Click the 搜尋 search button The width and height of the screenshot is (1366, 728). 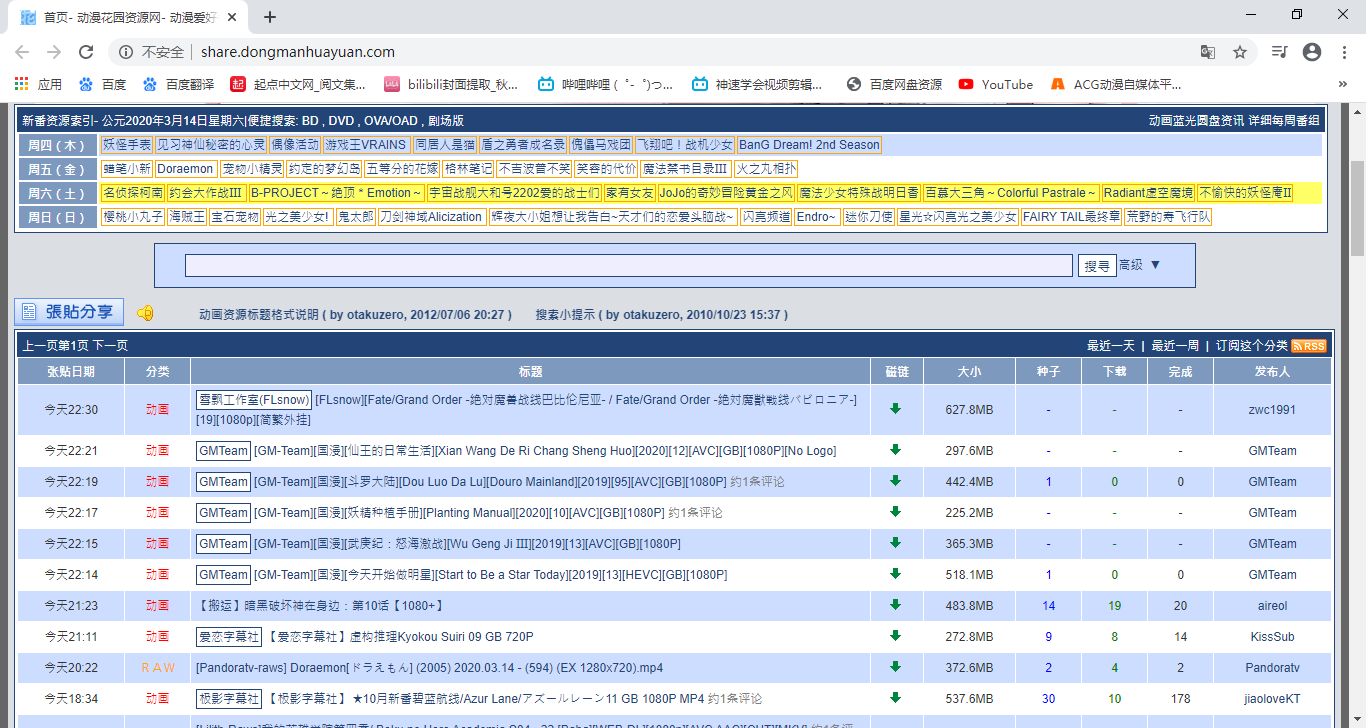[1097, 265]
